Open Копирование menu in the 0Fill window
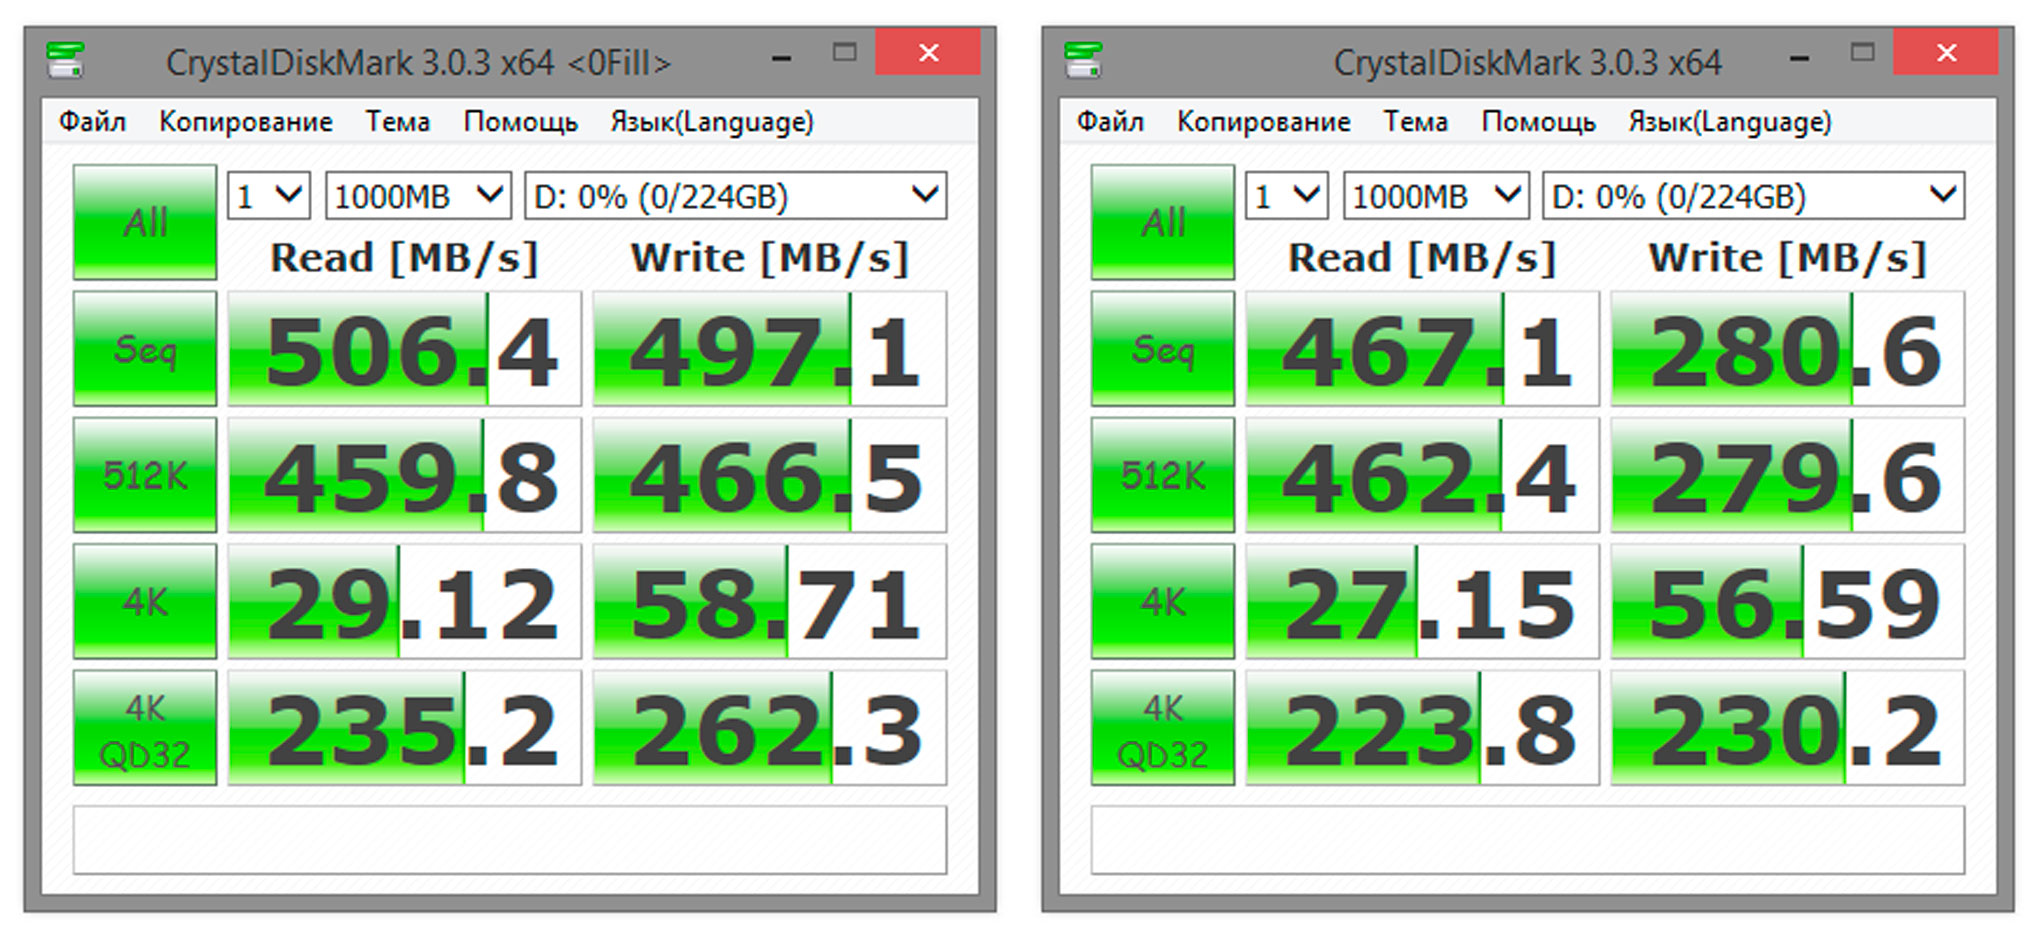This screenshot has height=936, width=2036. point(246,122)
